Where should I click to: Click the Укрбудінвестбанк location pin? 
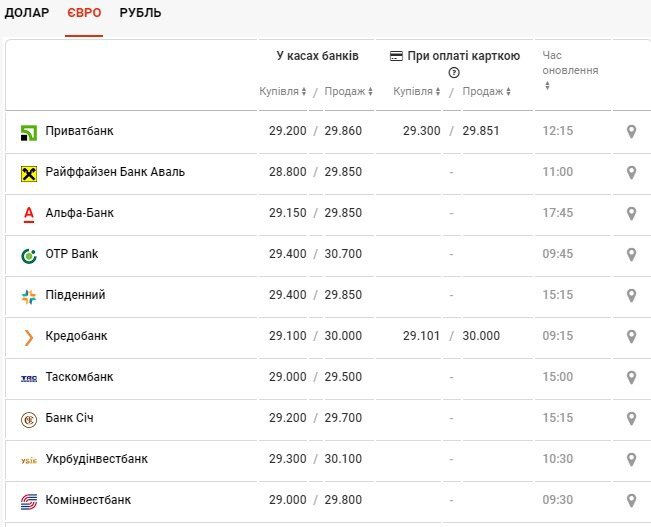631,459
